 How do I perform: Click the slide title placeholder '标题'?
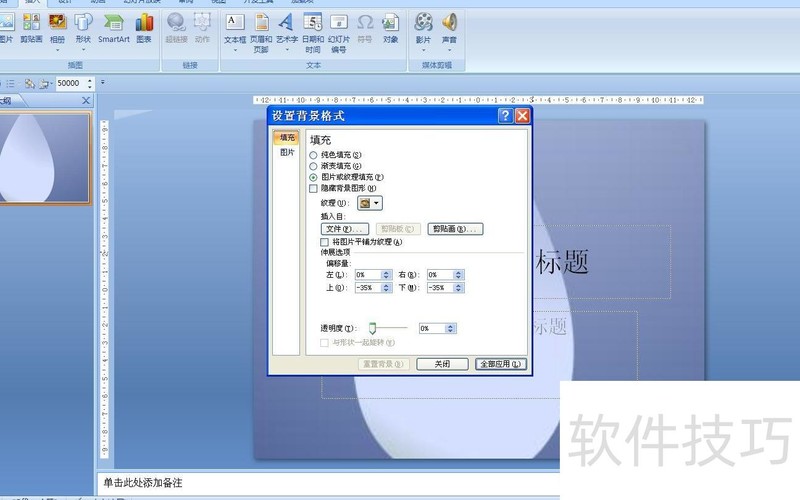(562, 262)
